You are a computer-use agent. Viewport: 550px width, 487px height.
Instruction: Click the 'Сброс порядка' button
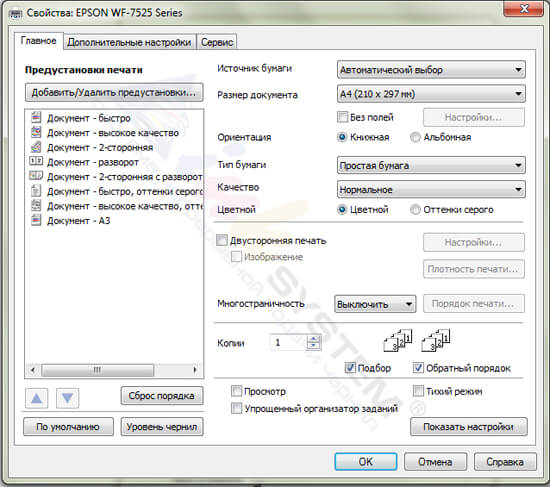[x=162, y=396]
